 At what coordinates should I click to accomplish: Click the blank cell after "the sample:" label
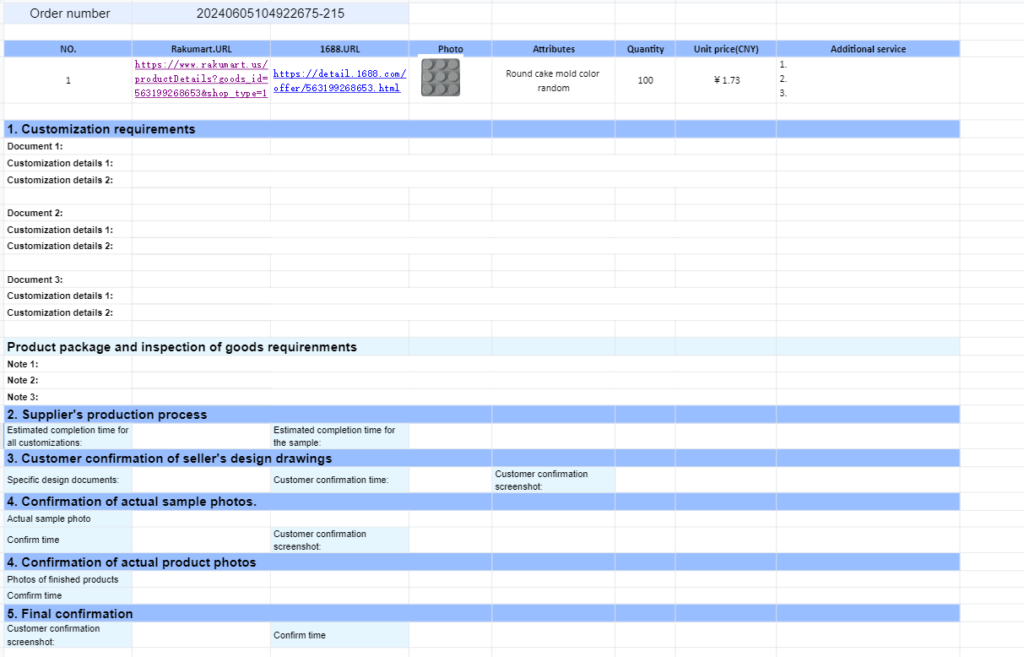(x=451, y=436)
